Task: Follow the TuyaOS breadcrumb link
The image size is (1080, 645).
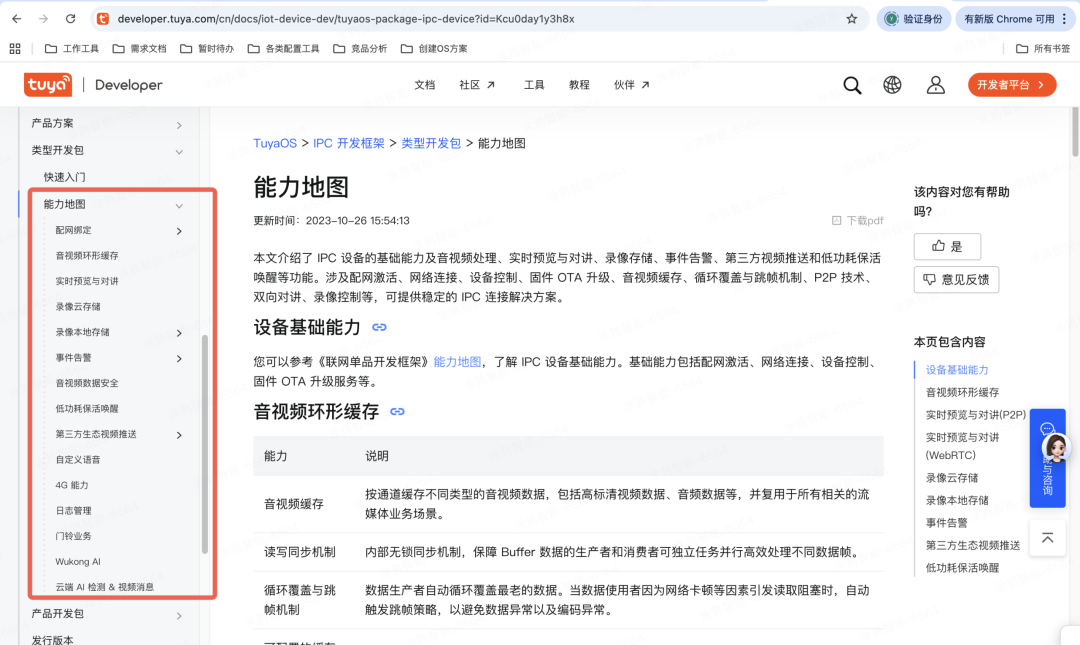Action: tap(274, 143)
